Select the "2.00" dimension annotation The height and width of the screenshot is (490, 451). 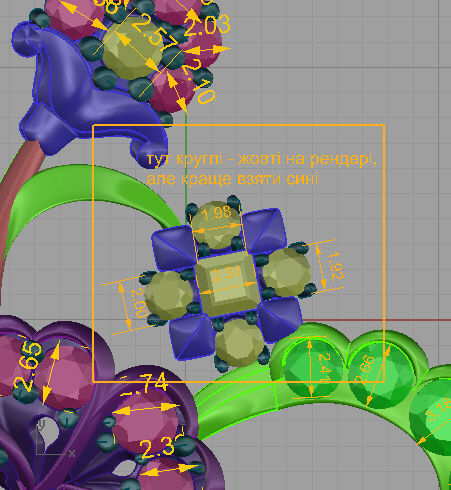[x=139, y=303]
